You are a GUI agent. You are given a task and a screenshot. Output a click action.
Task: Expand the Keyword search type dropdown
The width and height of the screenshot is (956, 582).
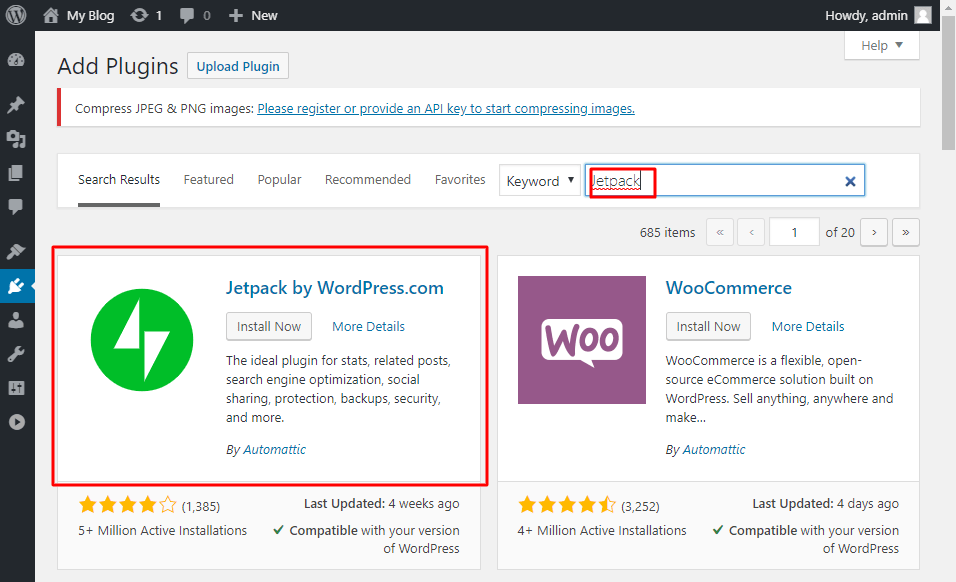pos(539,180)
